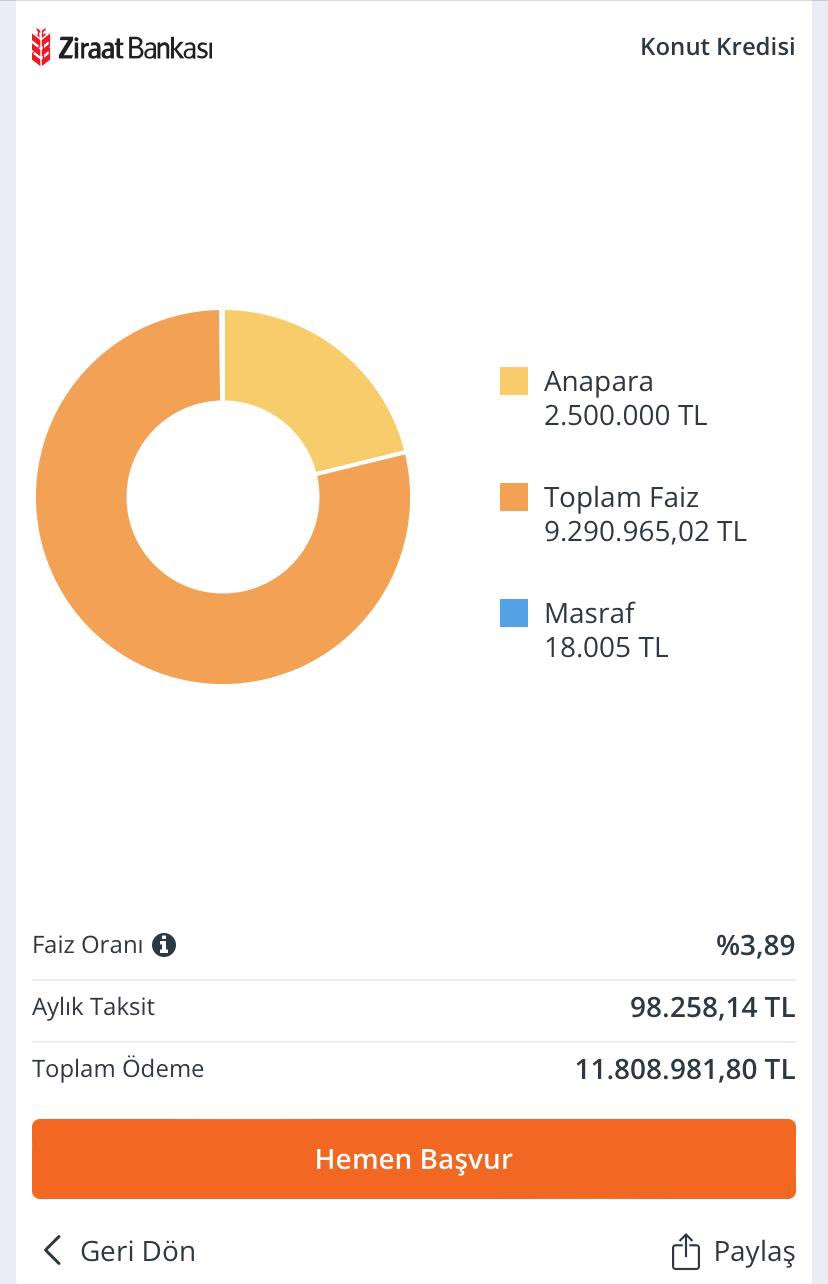Click the Faiz Oranı label text
The width and height of the screenshot is (828, 1284).
coord(88,945)
